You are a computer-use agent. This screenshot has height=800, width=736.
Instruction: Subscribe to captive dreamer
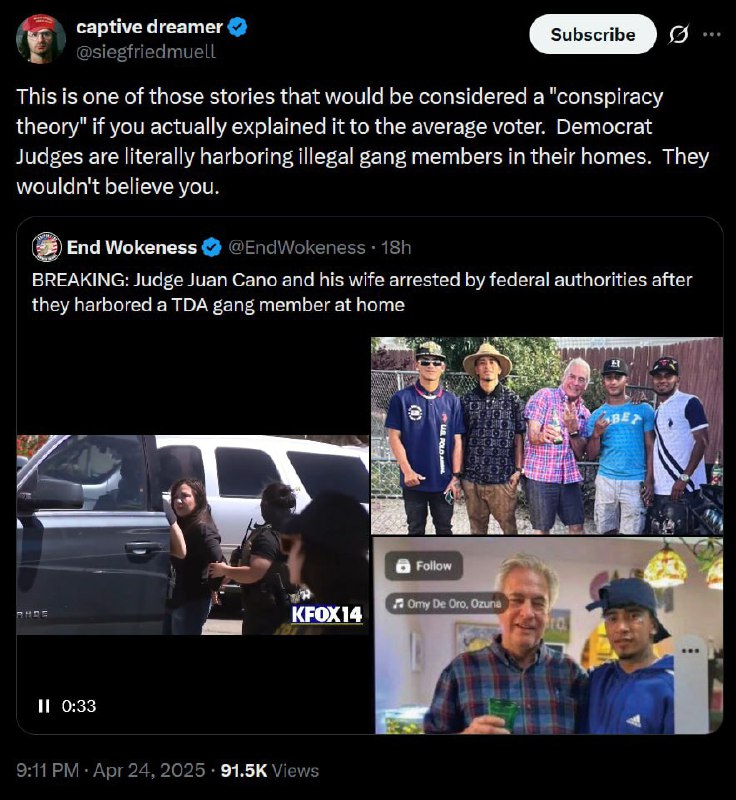593,35
